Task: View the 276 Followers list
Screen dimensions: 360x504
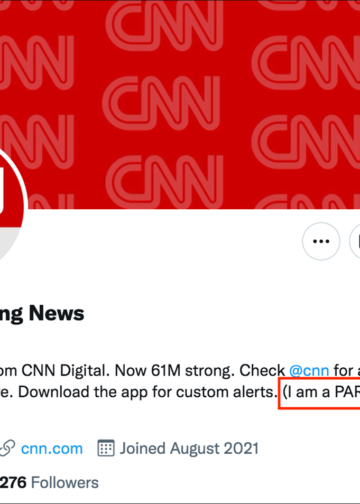Action: pyautogui.click(x=49, y=483)
